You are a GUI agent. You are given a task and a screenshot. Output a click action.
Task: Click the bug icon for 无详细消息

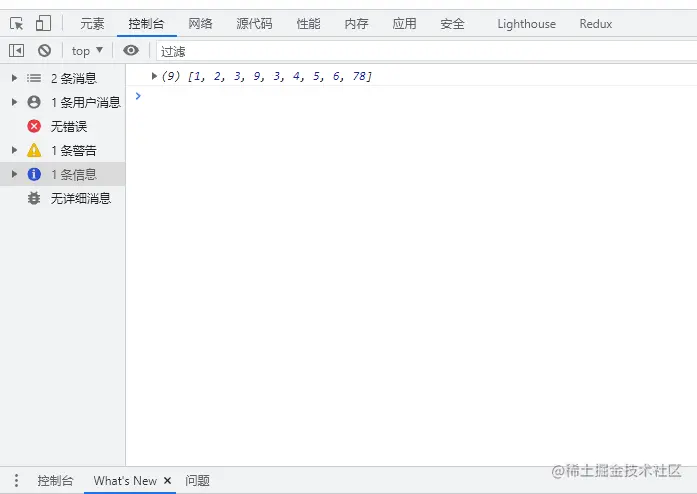(x=34, y=198)
